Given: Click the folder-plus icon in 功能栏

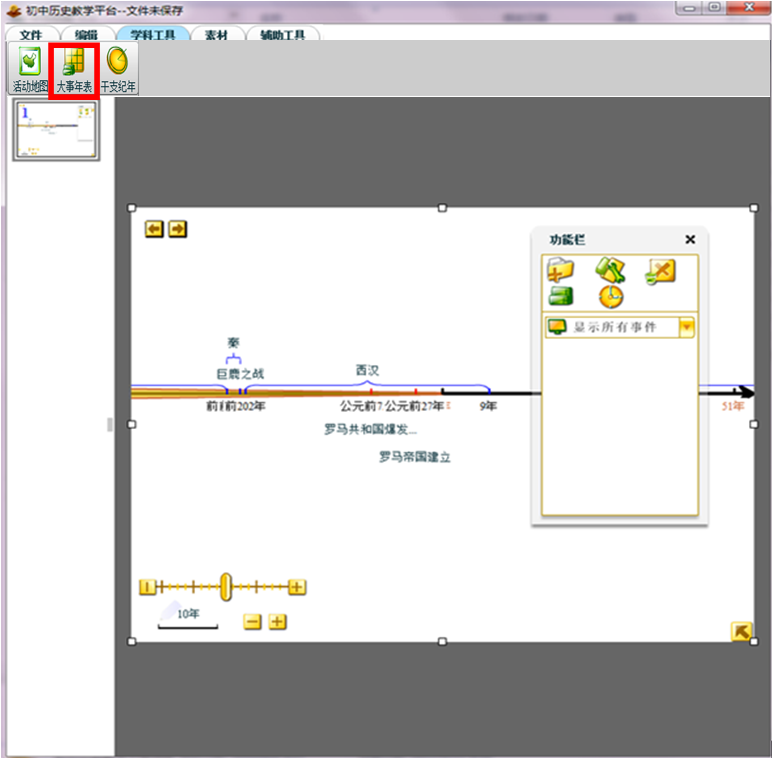Looking at the screenshot, I should 559,270.
